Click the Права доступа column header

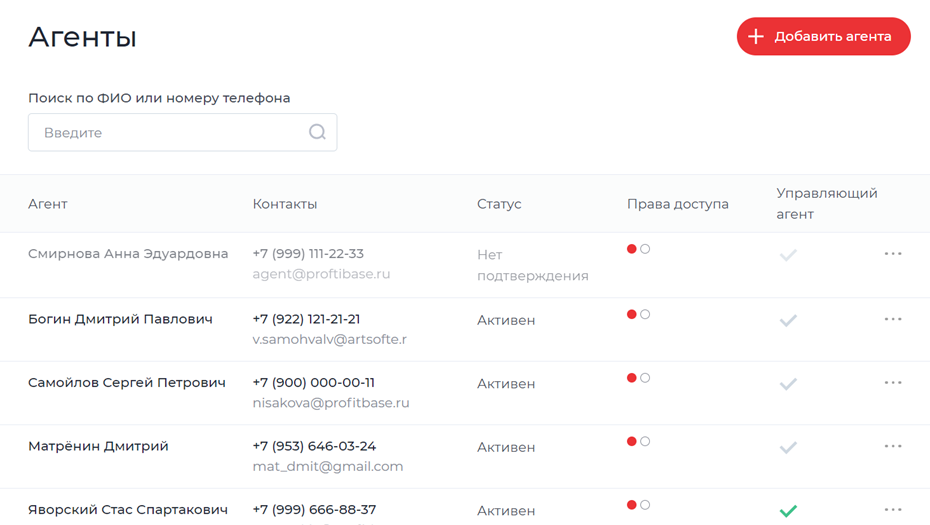pos(677,204)
